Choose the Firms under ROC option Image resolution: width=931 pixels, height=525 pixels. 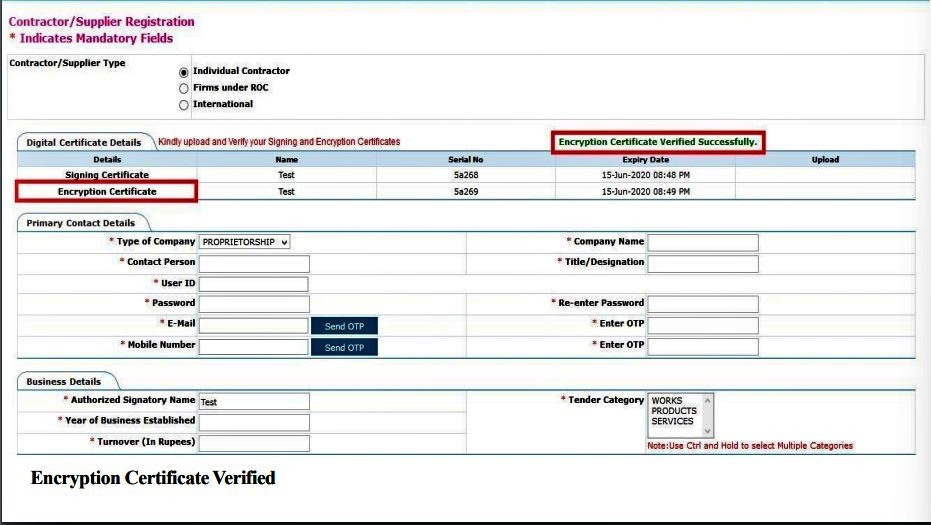point(183,88)
